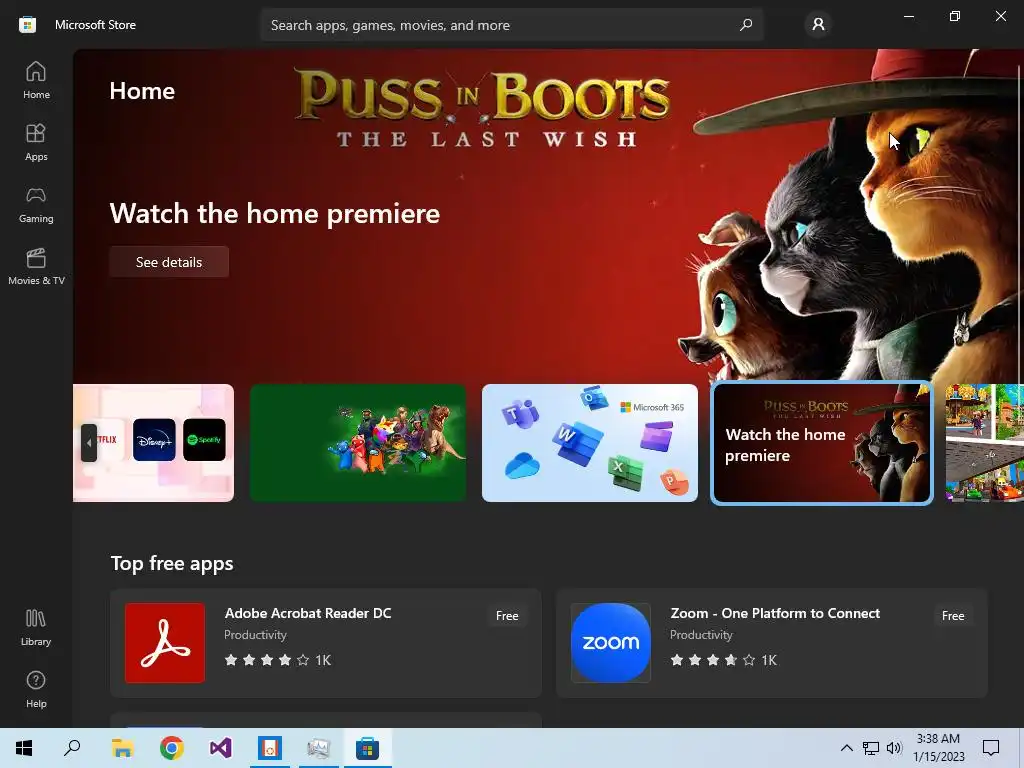Image resolution: width=1024 pixels, height=768 pixels.
Task: Click the Microsoft Store logo in title bar
Action: (x=27, y=25)
